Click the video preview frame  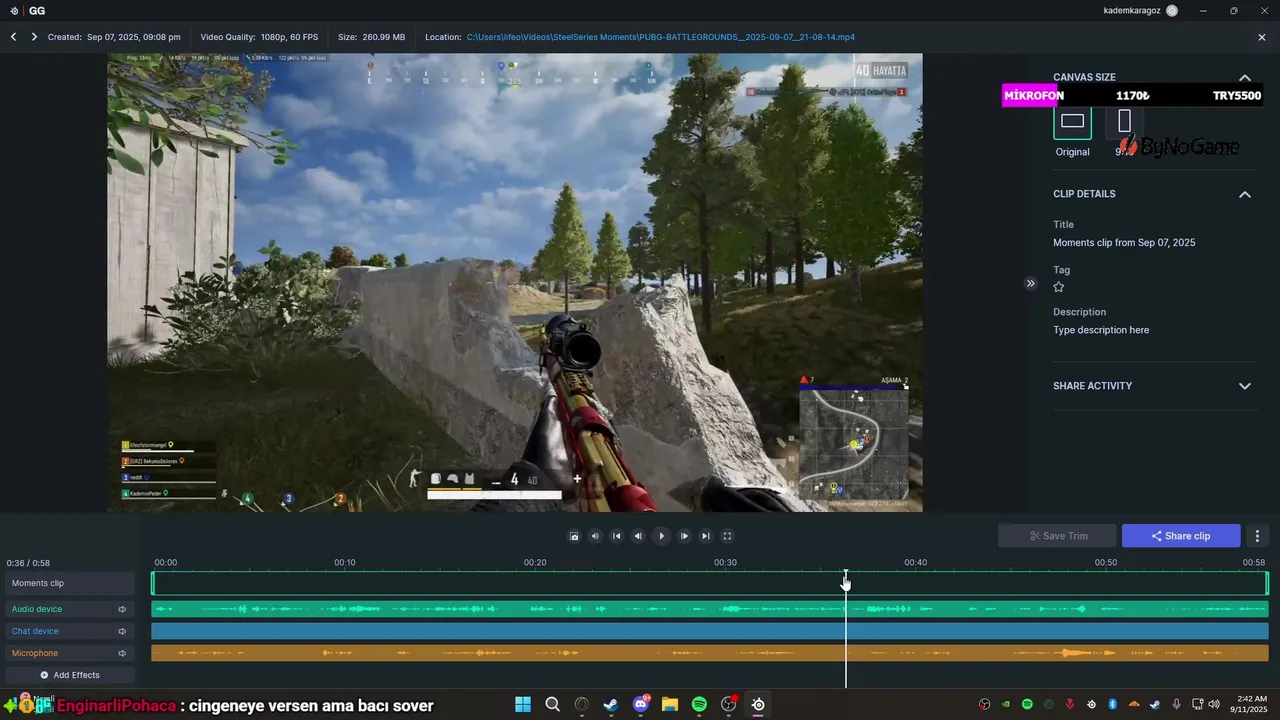(515, 283)
